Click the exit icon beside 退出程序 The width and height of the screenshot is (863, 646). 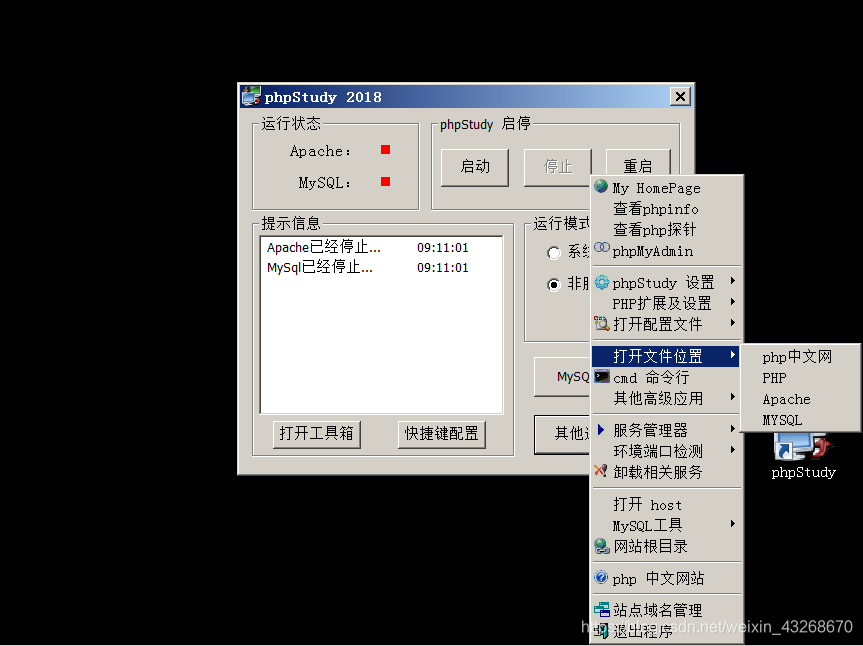(602, 631)
